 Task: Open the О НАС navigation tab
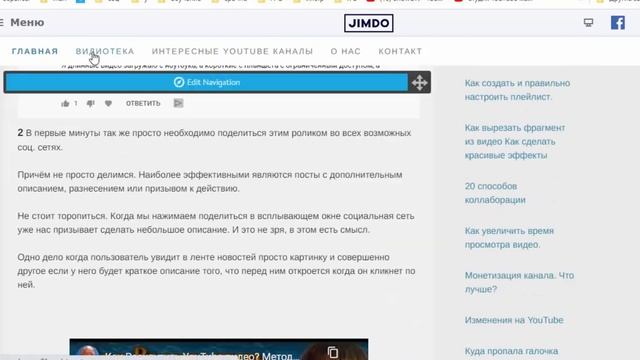point(345,51)
